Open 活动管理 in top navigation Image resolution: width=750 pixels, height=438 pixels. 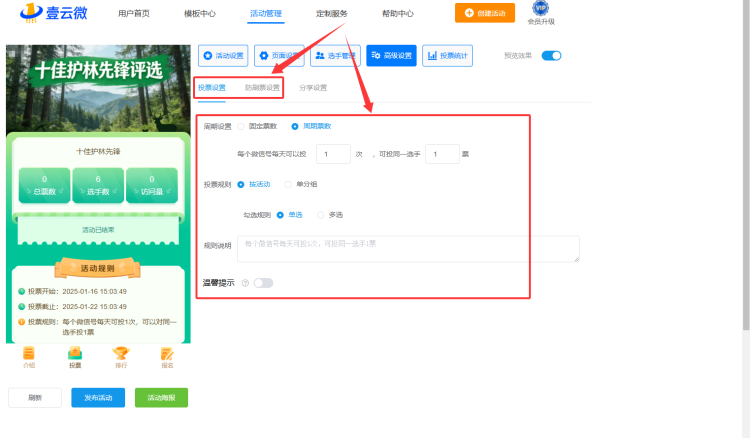click(266, 13)
